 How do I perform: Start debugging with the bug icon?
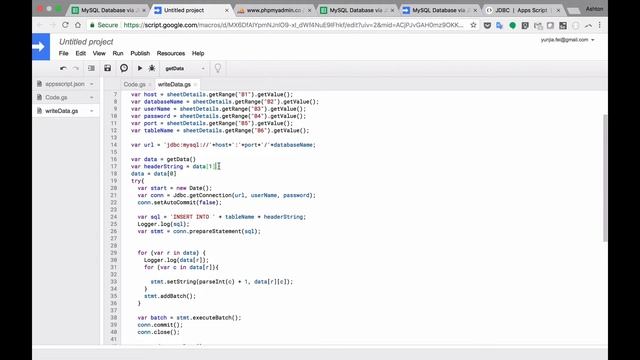[x=152, y=68]
